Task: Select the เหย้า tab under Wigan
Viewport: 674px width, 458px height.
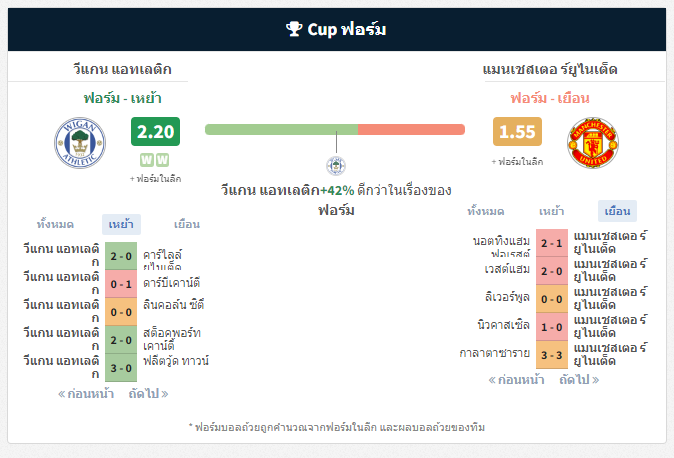Action: click(121, 224)
